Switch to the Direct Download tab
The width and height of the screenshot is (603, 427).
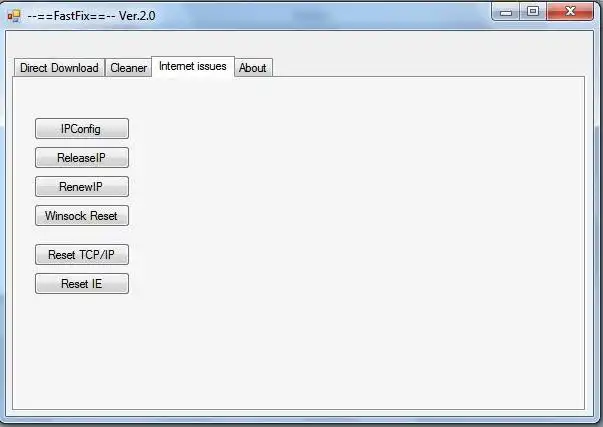[59, 68]
